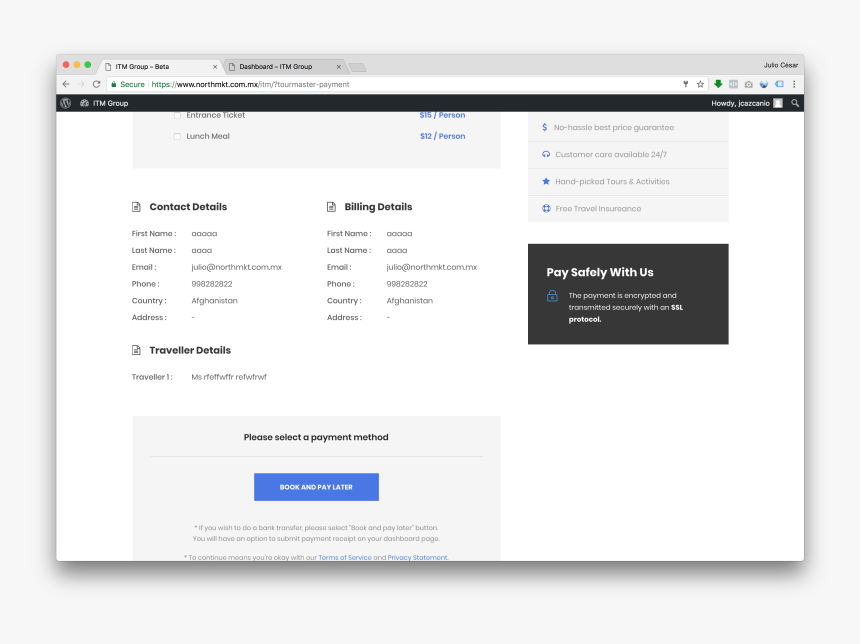Click the Billing Details document icon
This screenshot has height=644, width=860.
[331, 207]
